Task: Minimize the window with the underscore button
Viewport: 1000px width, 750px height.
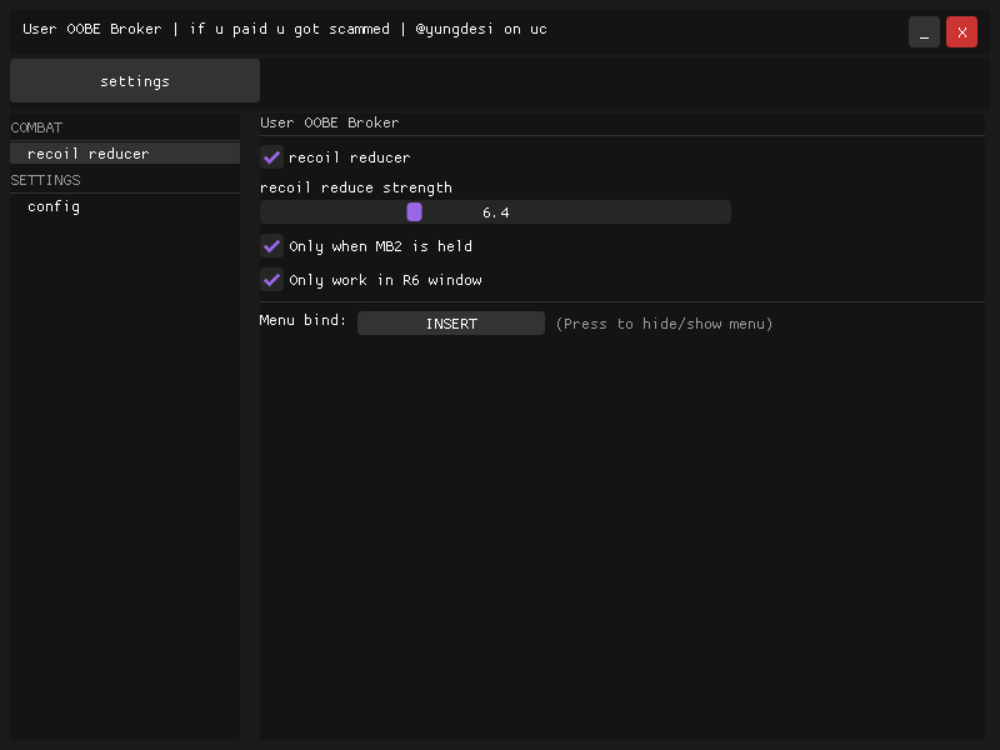Action: coord(924,32)
